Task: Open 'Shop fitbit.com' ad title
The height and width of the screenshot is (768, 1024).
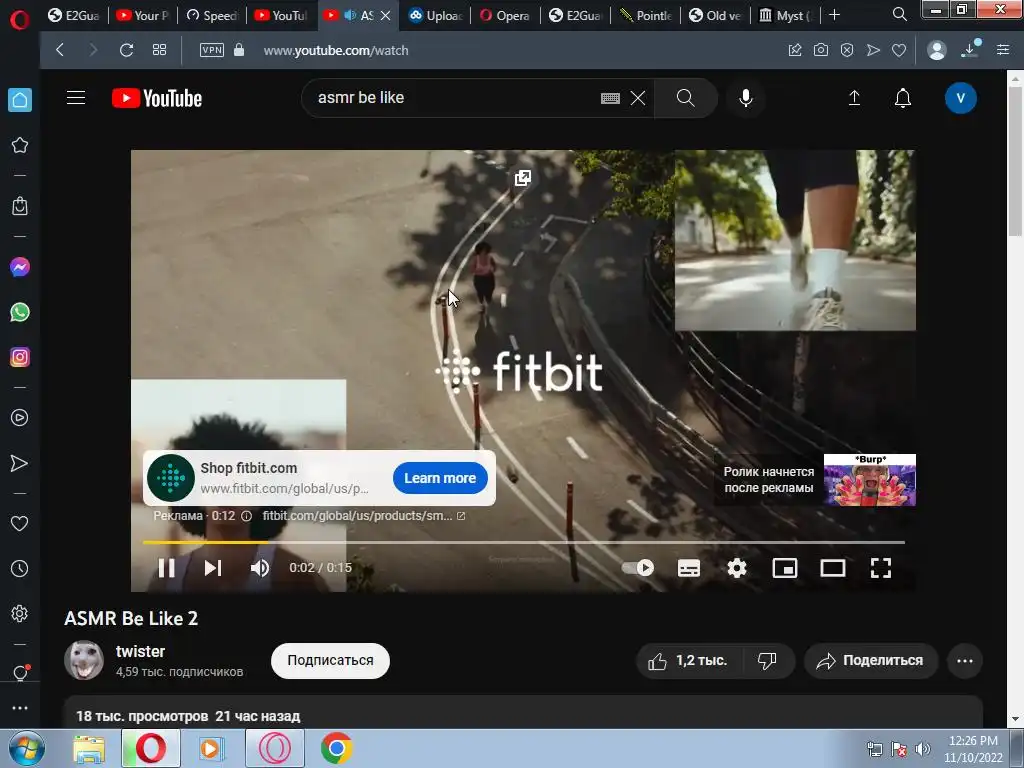Action: point(249,468)
